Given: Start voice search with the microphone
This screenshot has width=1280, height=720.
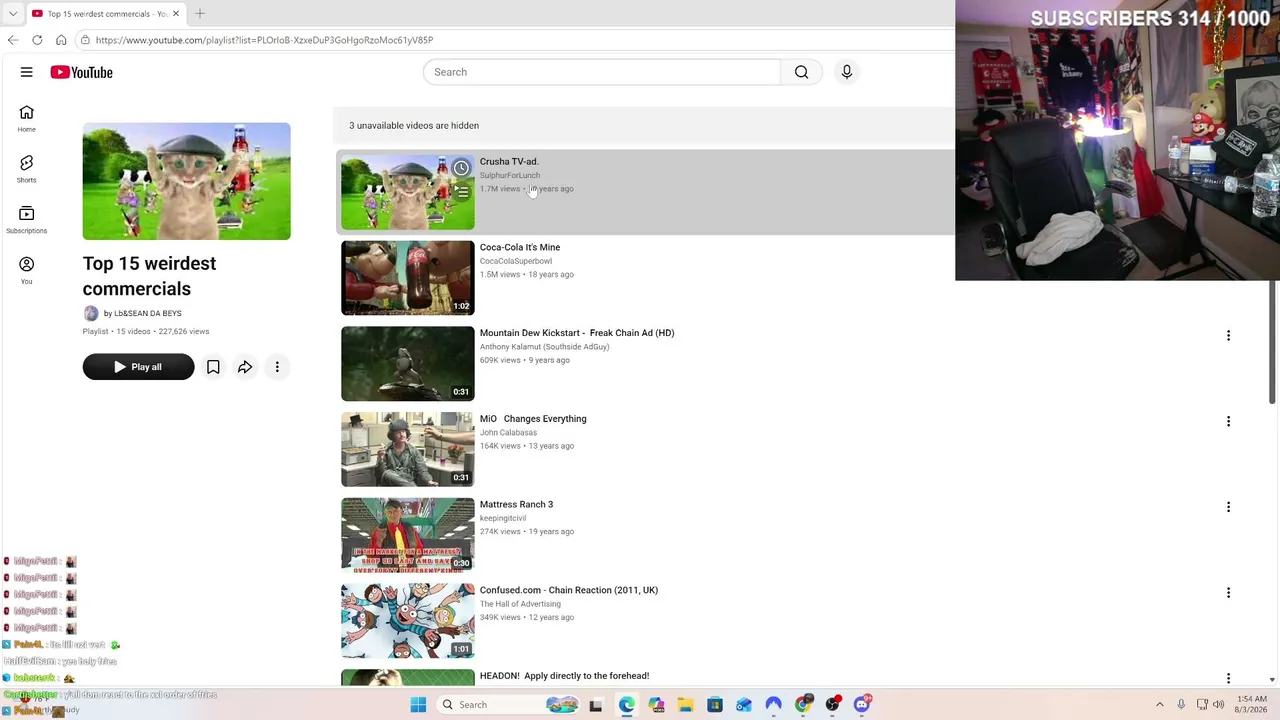Looking at the screenshot, I should click(846, 72).
